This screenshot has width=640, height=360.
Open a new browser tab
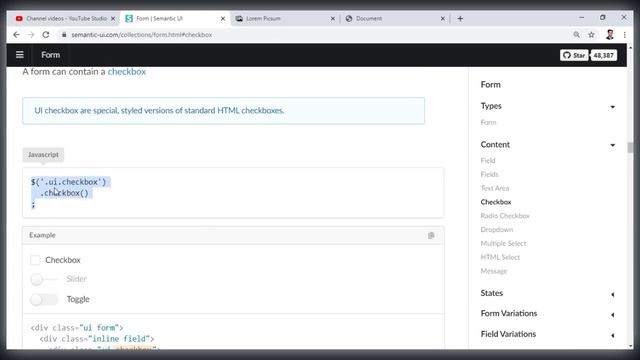click(460, 18)
